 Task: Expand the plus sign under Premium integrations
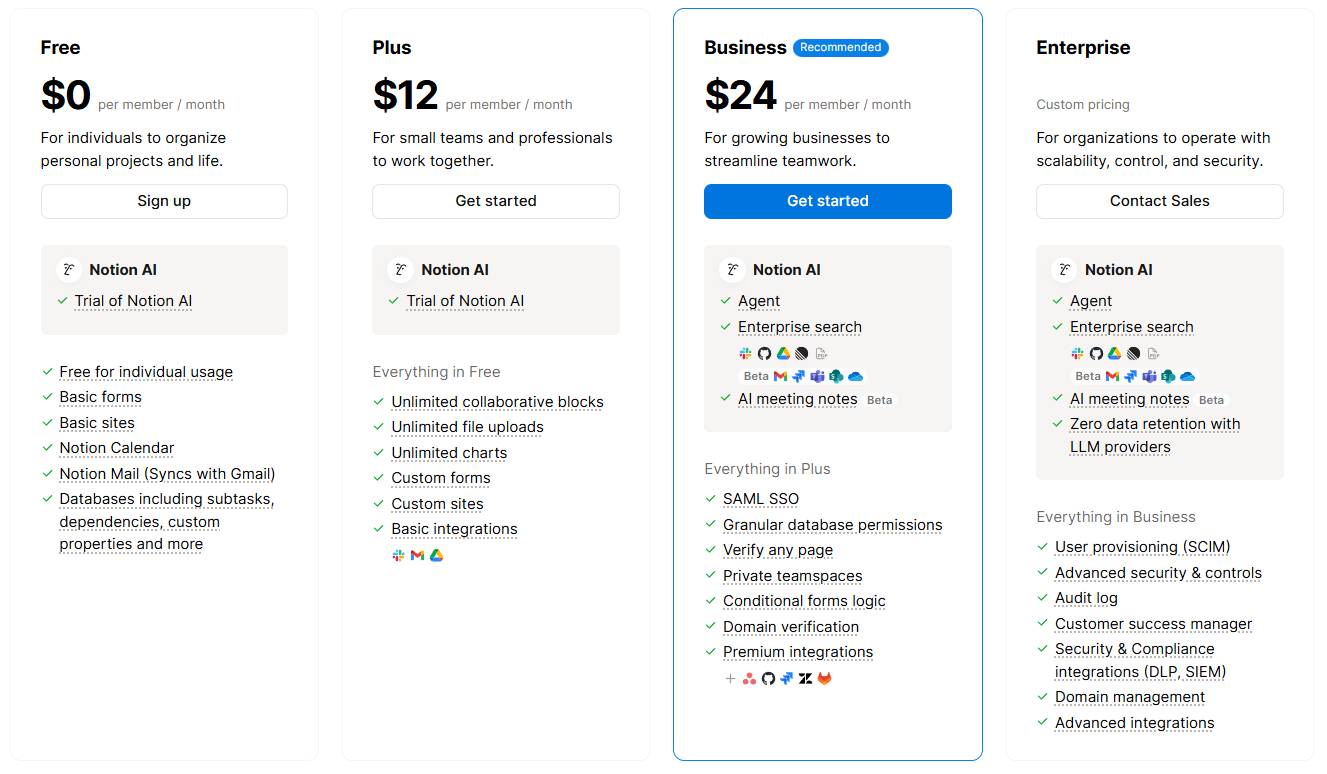(730, 678)
